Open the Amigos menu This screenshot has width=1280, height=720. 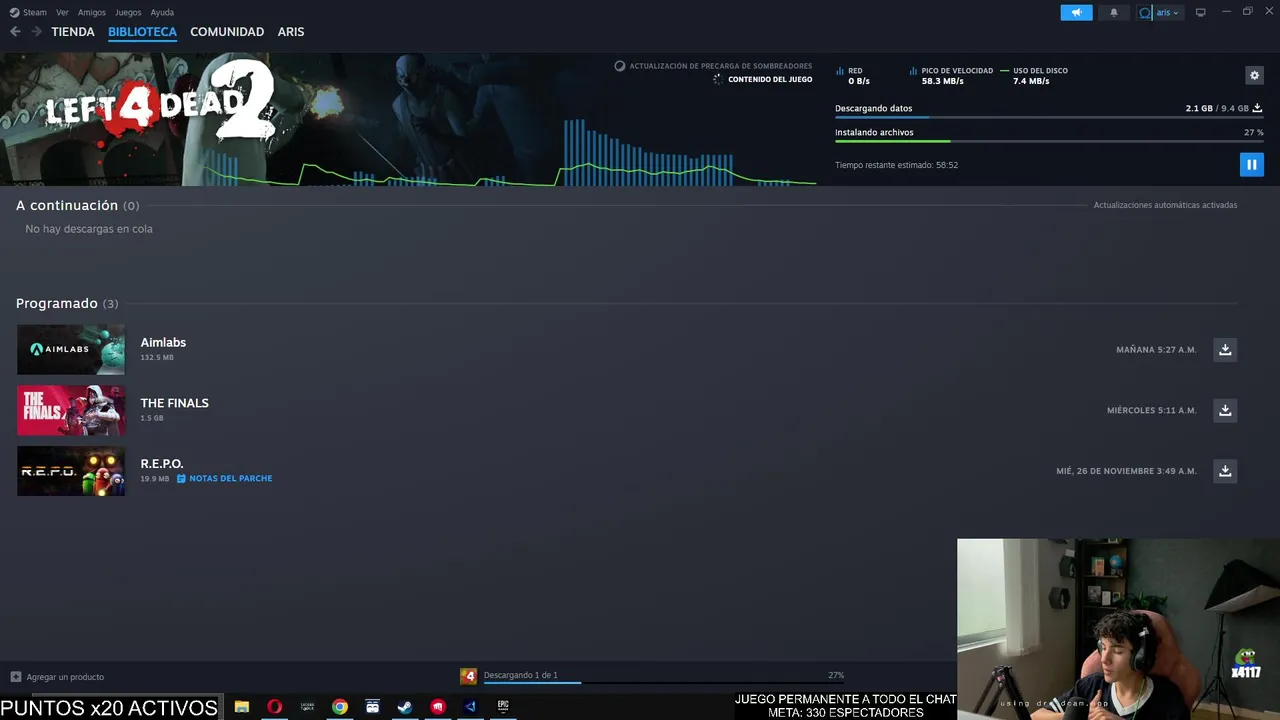click(92, 12)
